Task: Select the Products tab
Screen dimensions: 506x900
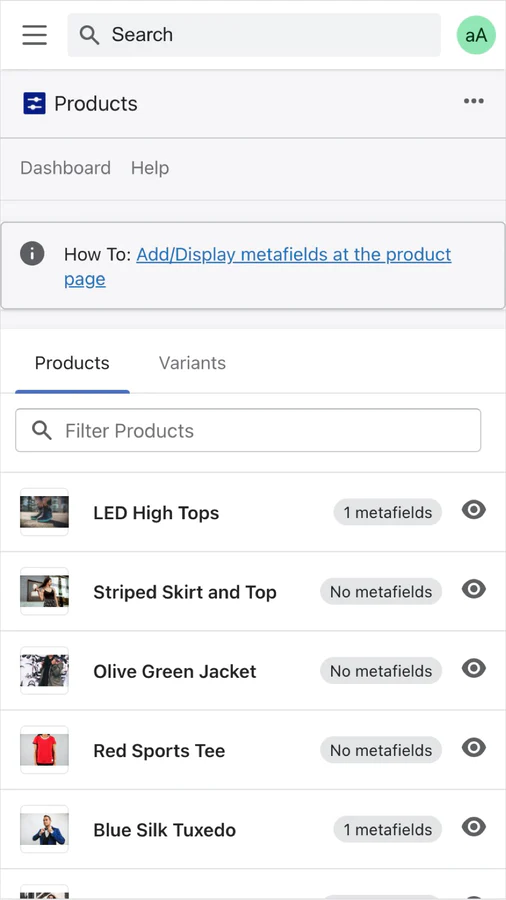Action: coord(72,363)
